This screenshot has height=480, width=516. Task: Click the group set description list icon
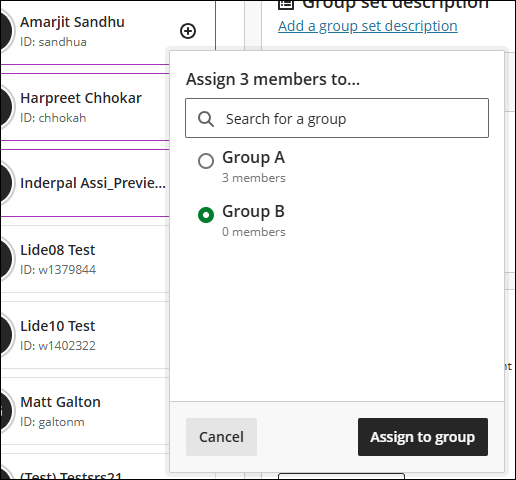286,4
